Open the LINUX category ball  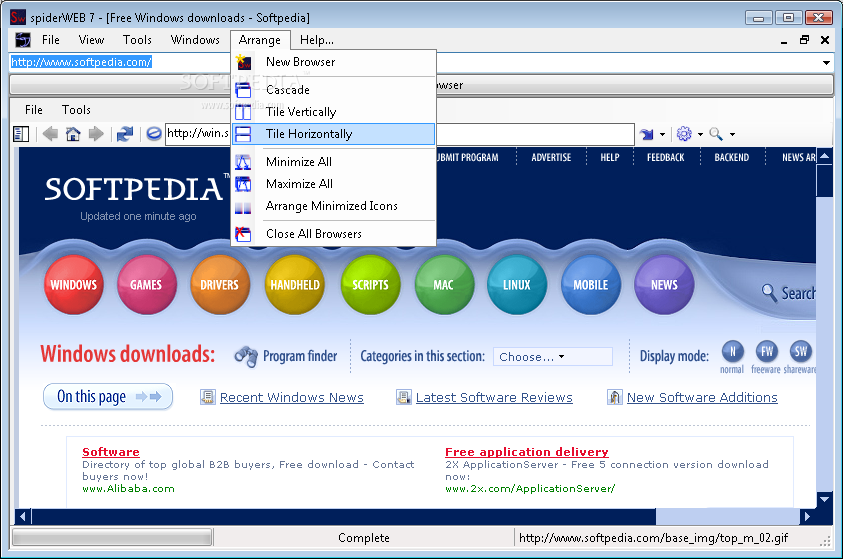tap(517, 285)
